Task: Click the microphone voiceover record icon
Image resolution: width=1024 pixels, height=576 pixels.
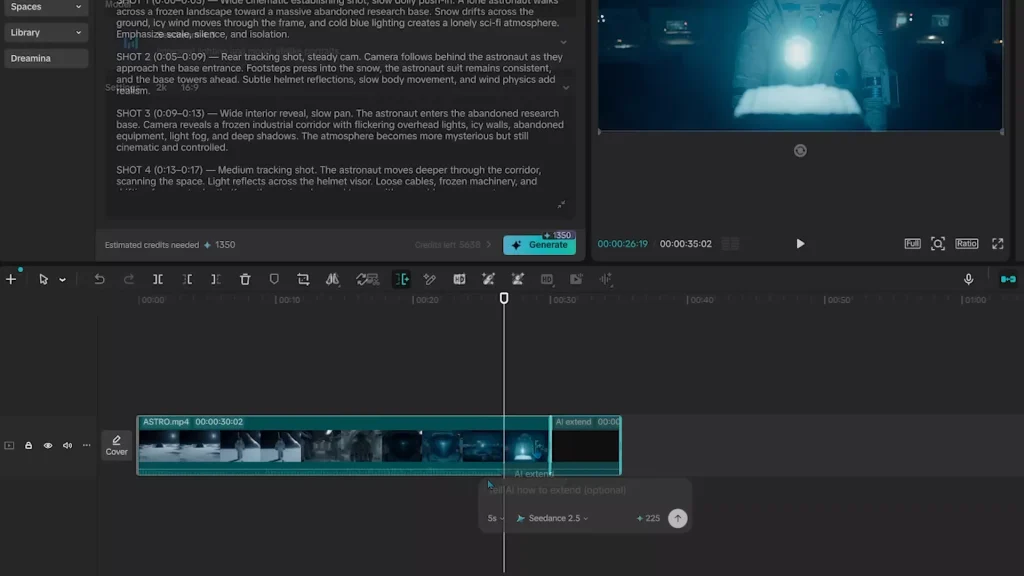Action: click(x=968, y=280)
